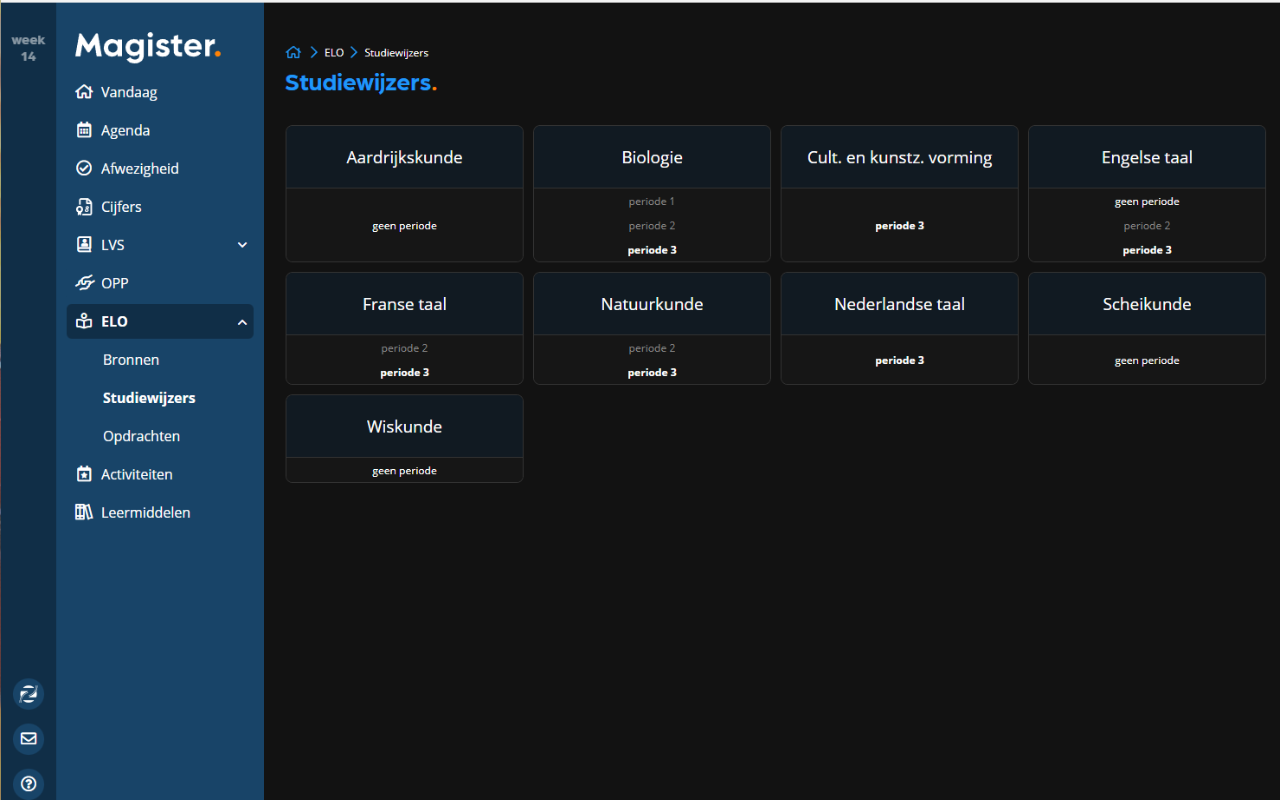Click ELO in the breadcrumb trail

coord(334,53)
